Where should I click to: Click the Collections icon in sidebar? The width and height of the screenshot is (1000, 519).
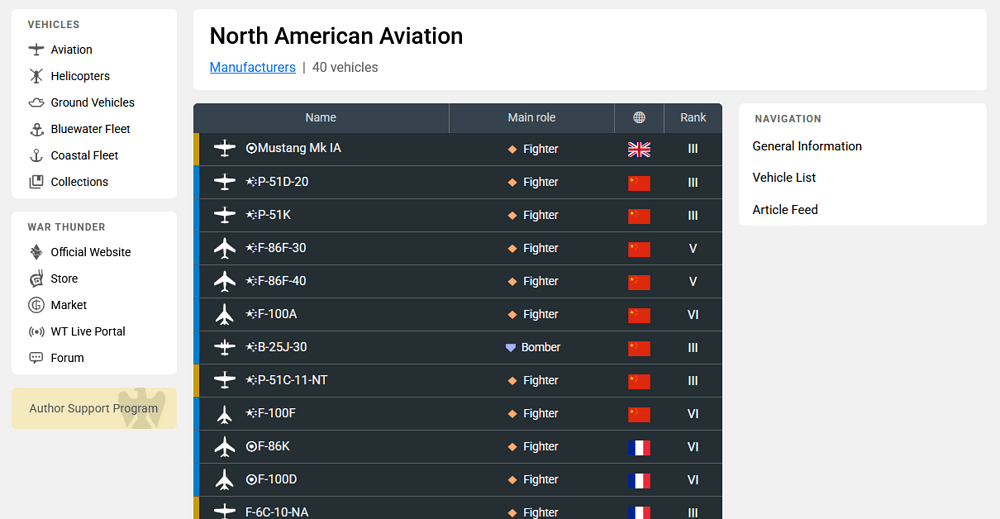coord(36,182)
